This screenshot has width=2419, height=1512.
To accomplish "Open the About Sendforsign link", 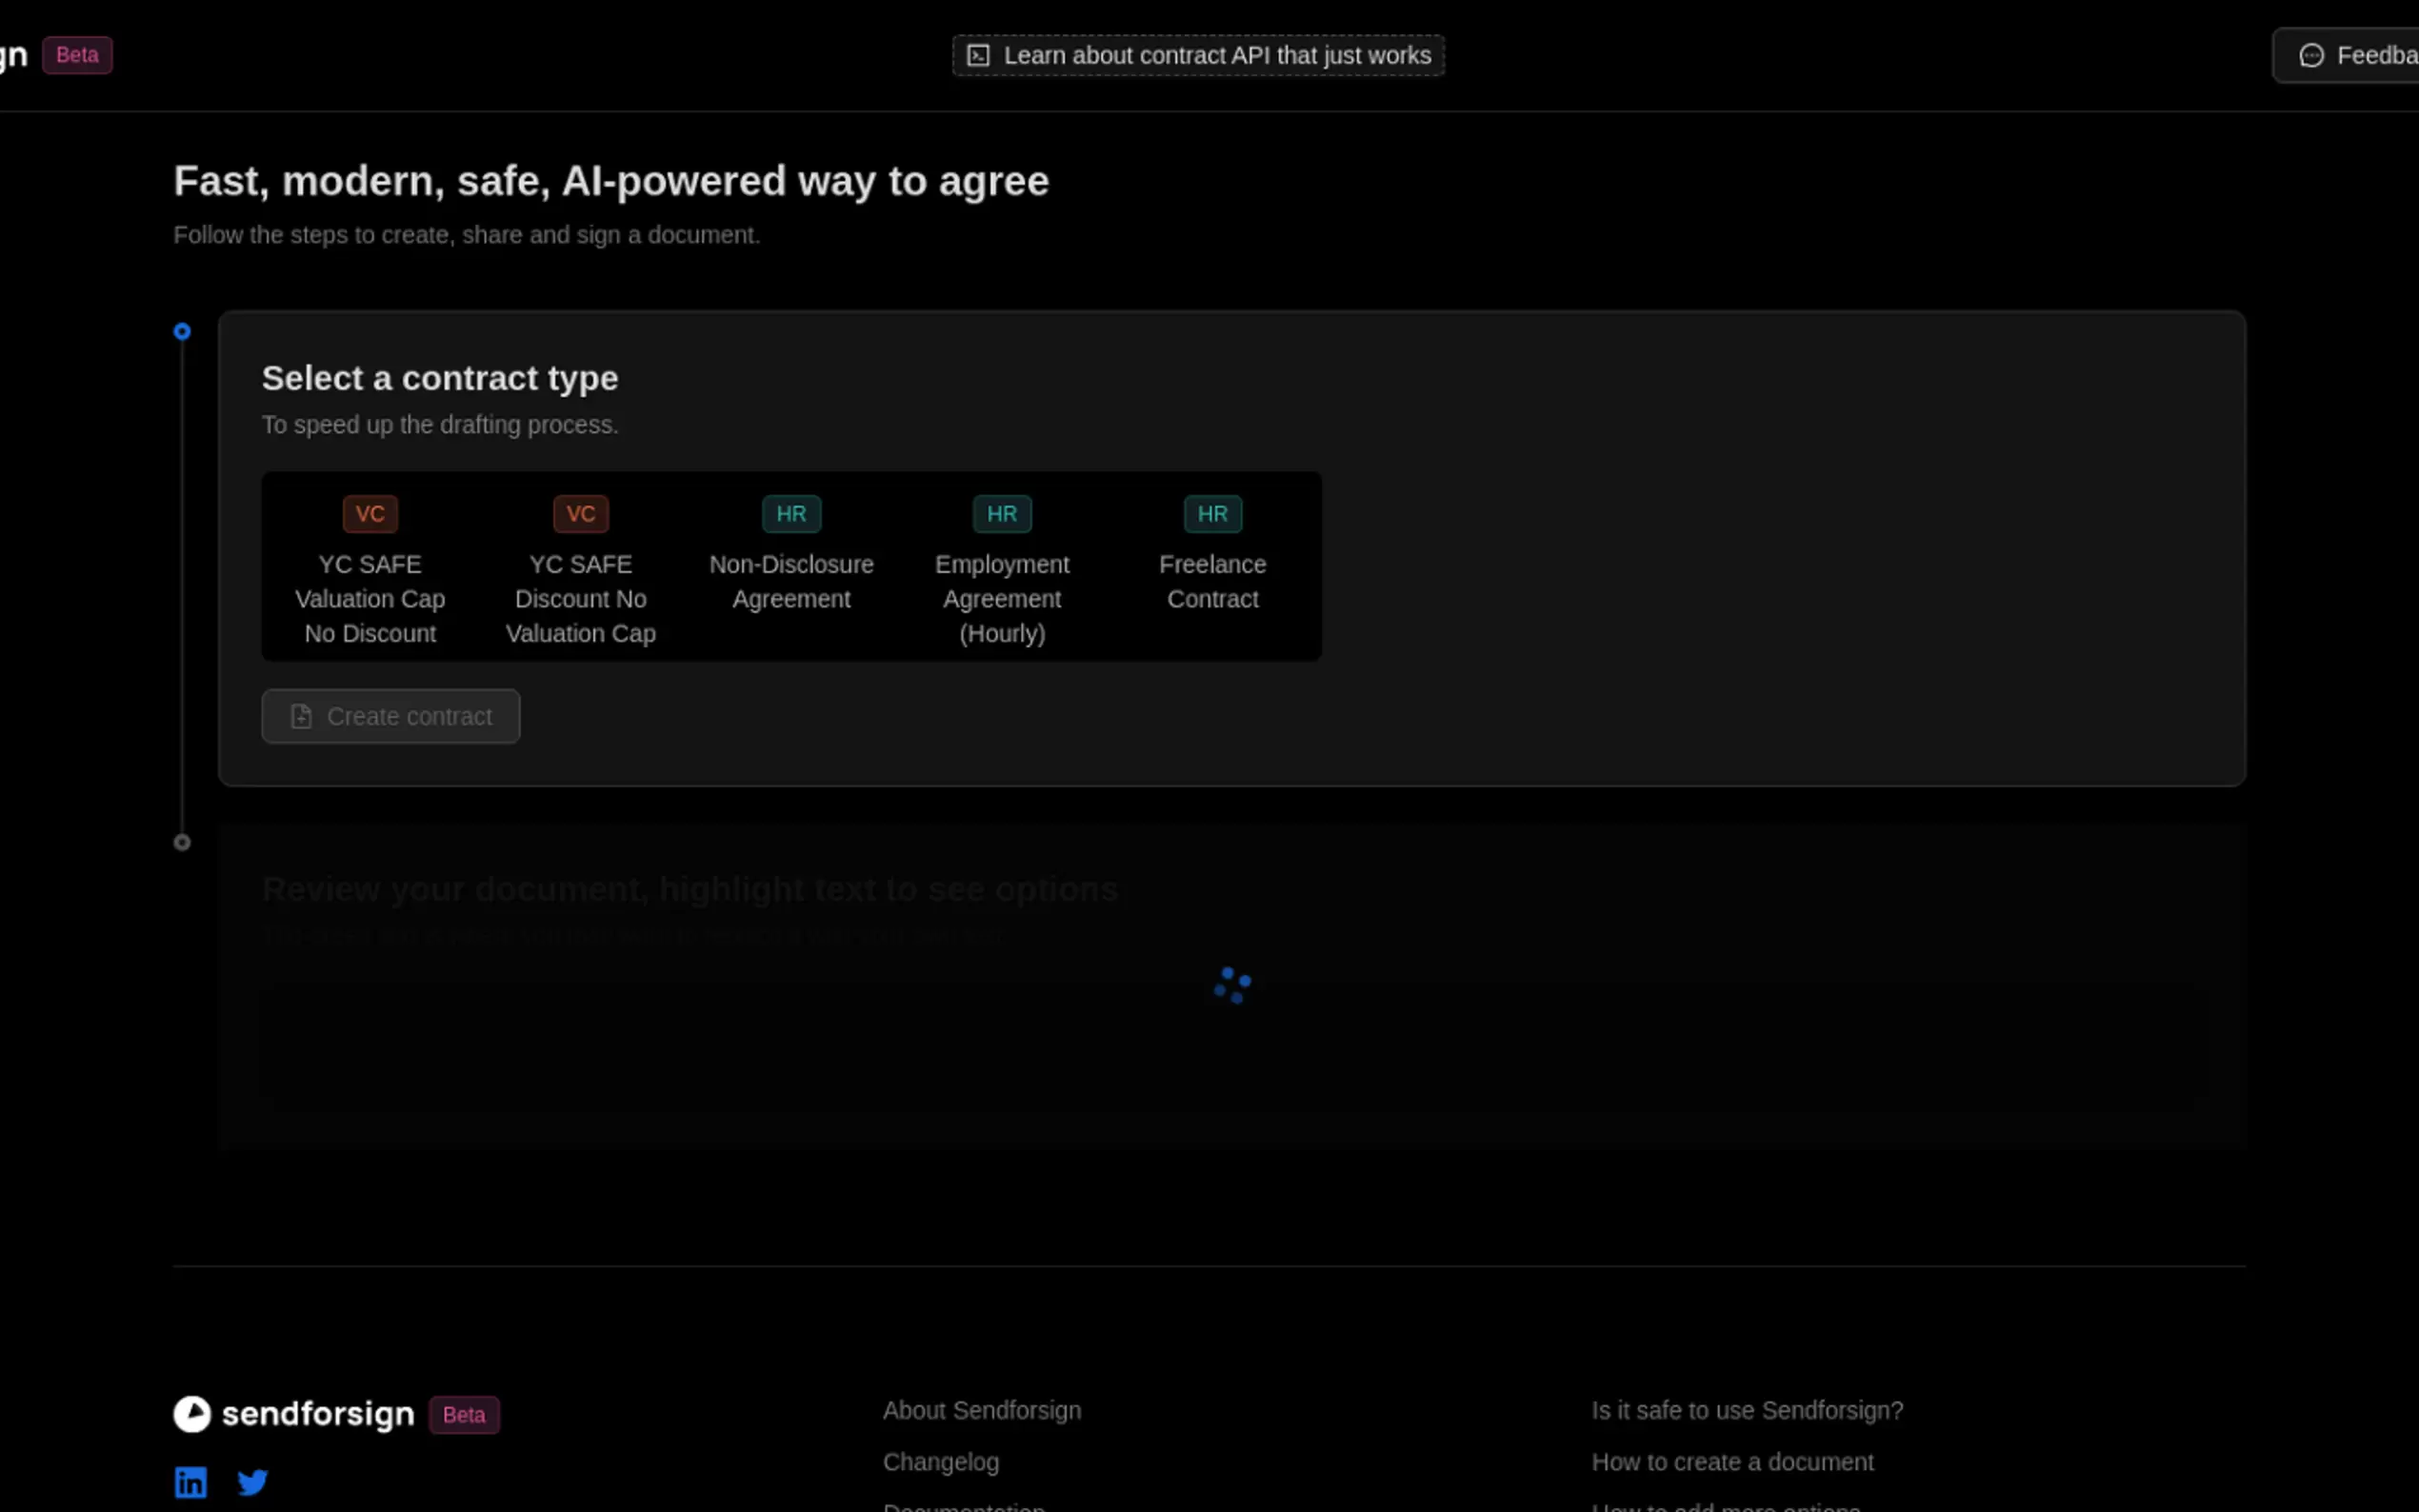I will click(x=981, y=1410).
